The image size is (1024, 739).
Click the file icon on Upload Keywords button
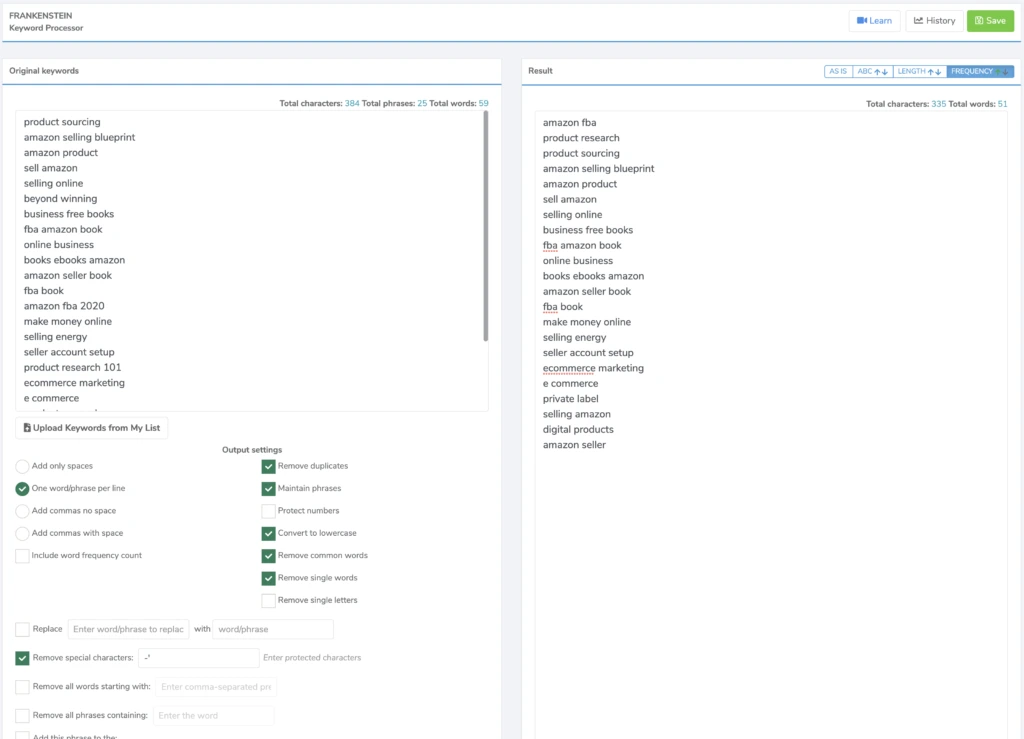(x=27, y=428)
